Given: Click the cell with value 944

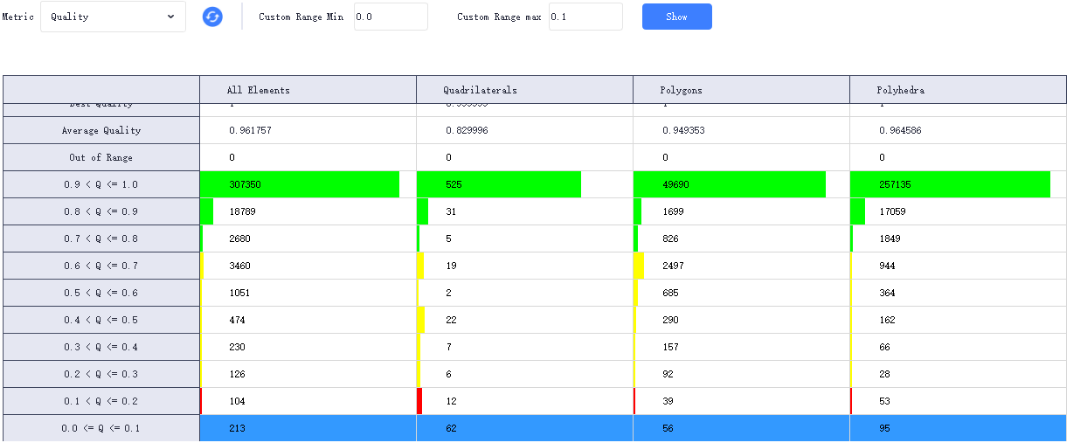Looking at the screenshot, I should coord(957,266).
